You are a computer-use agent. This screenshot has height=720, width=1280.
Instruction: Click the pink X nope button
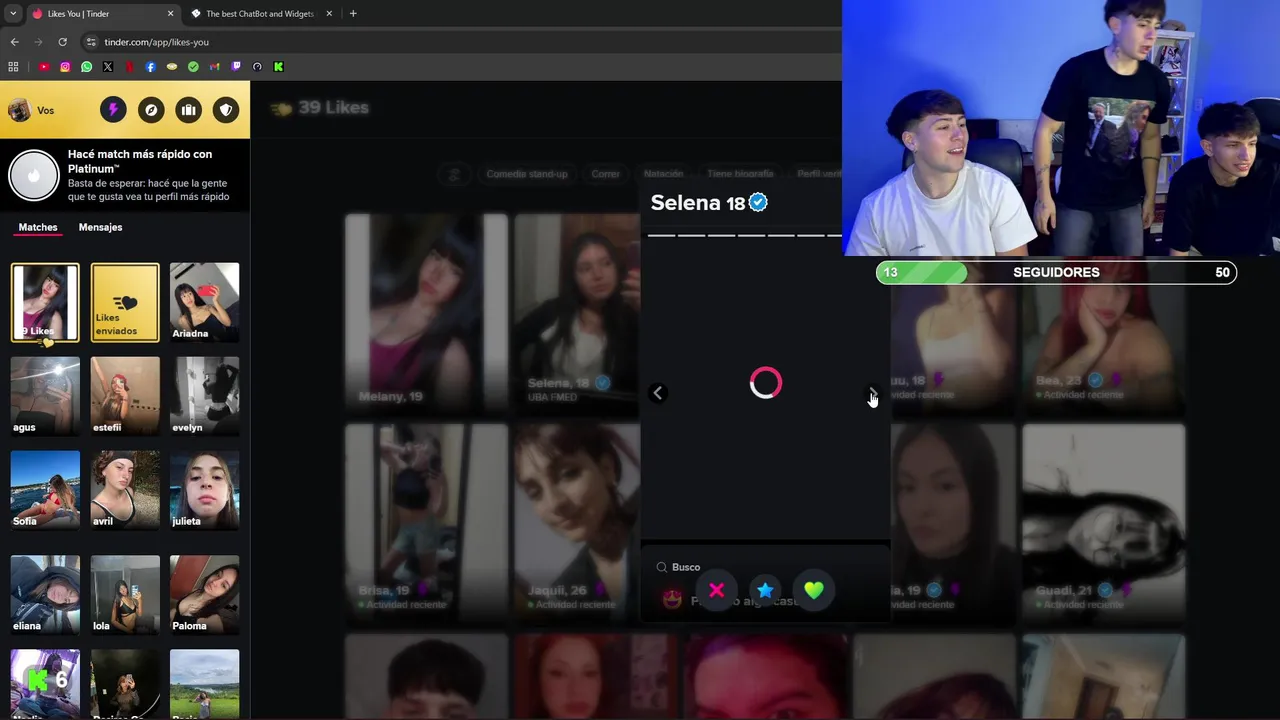(x=716, y=590)
